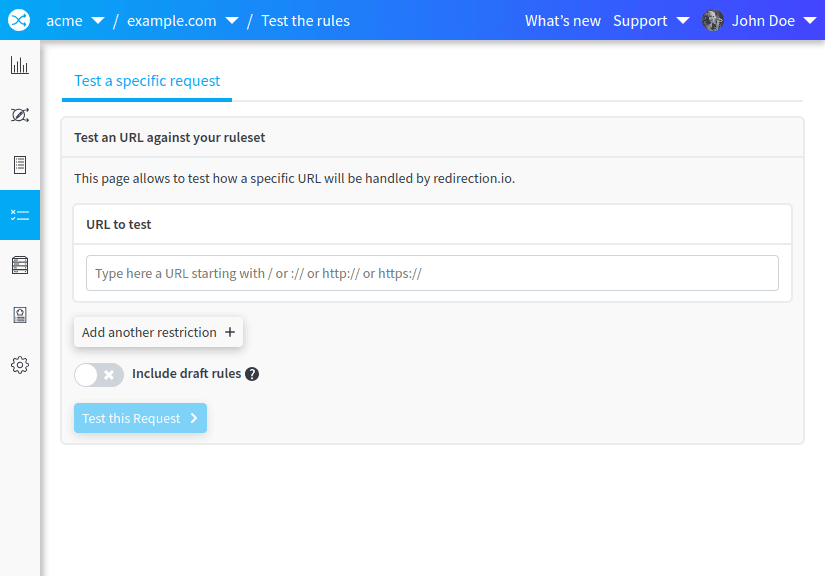Open the What's new link
Image resolution: width=825 pixels, height=576 pixels.
[x=562, y=21]
